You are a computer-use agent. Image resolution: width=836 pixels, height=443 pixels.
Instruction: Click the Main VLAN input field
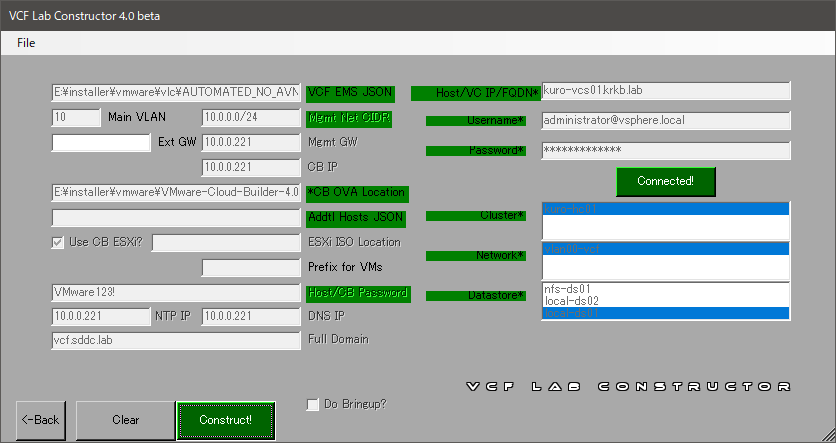click(x=75, y=117)
